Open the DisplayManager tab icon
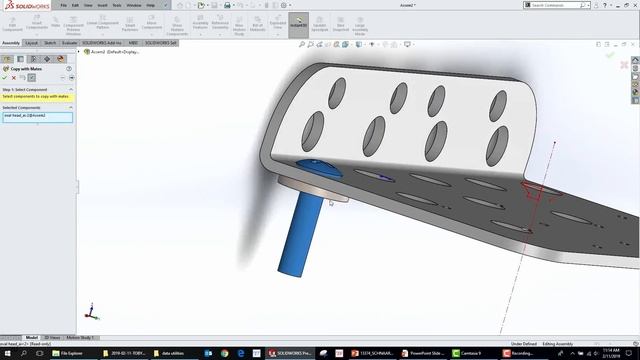This screenshot has width=640, height=360. tap(60, 59)
